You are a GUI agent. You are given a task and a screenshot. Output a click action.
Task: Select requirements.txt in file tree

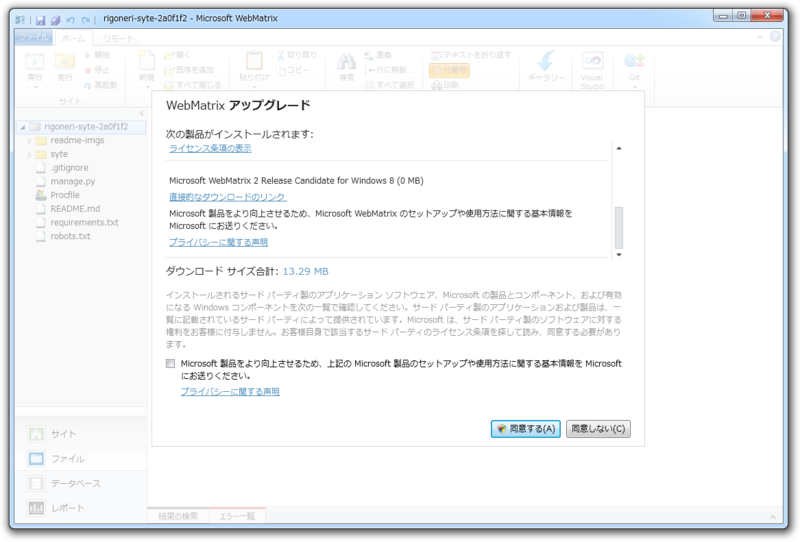[84, 223]
